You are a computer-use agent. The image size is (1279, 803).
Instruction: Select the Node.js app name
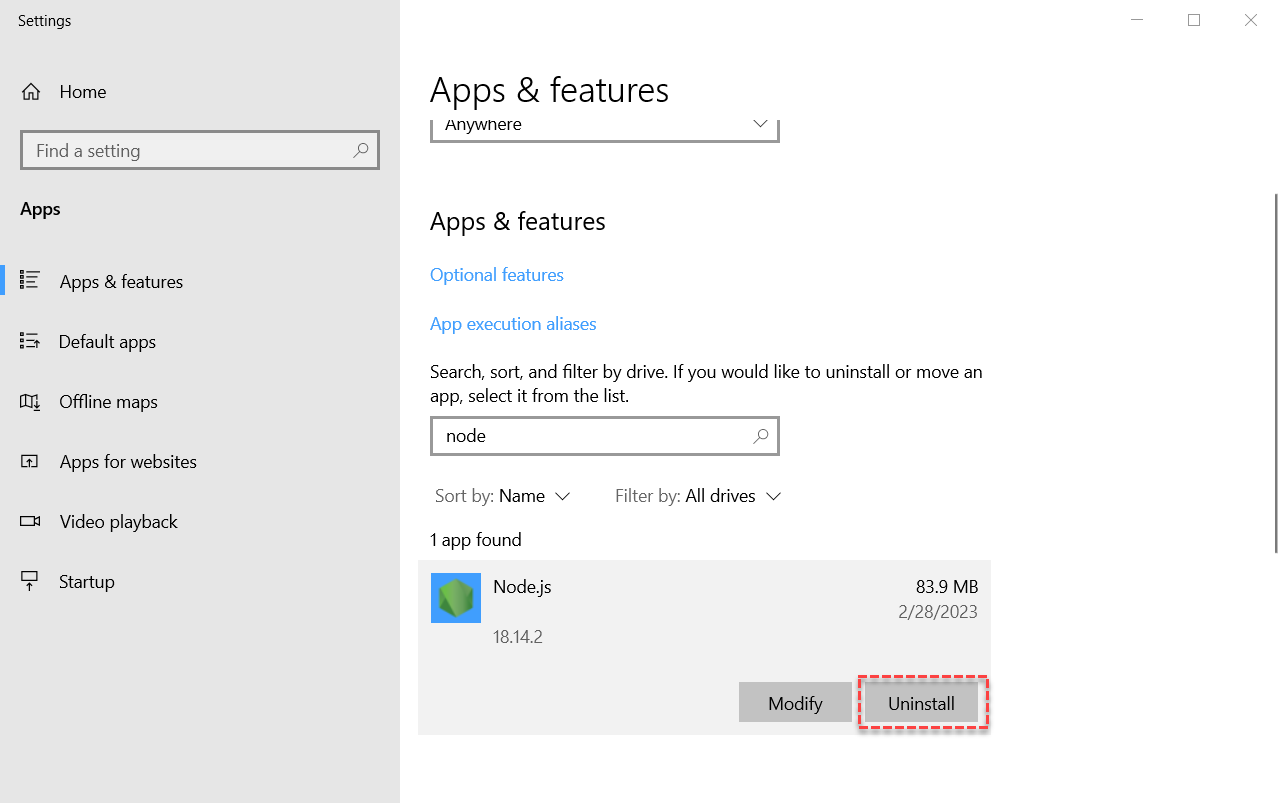(x=522, y=587)
